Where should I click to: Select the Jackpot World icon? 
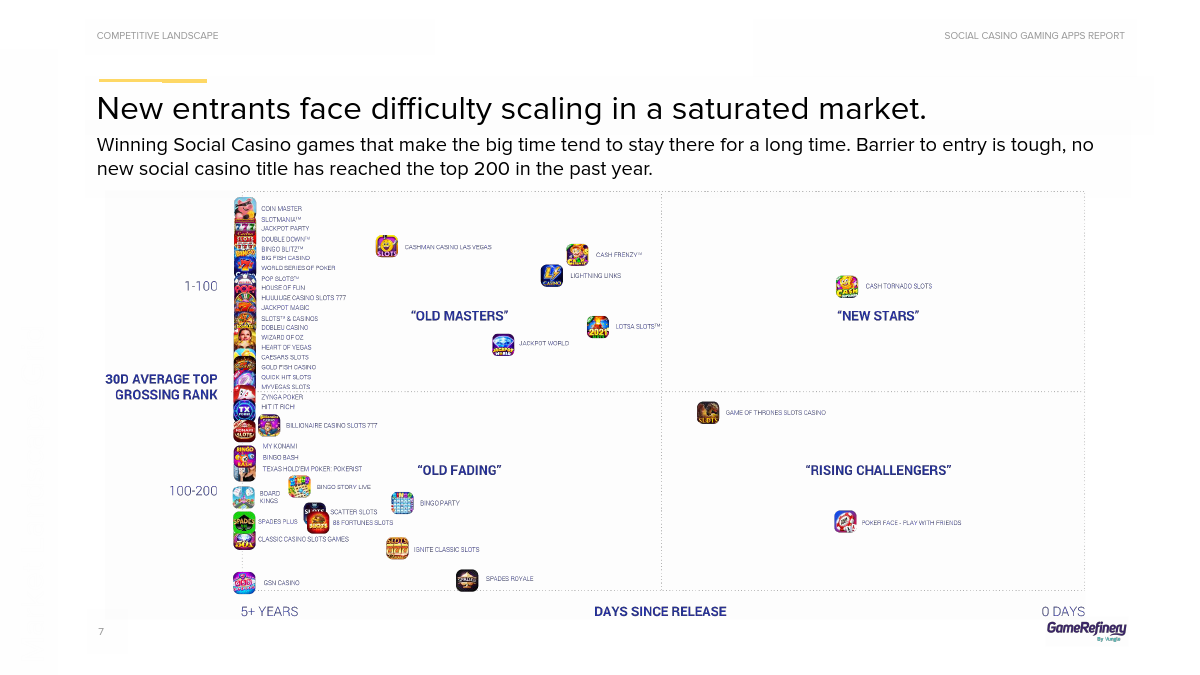[503, 345]
